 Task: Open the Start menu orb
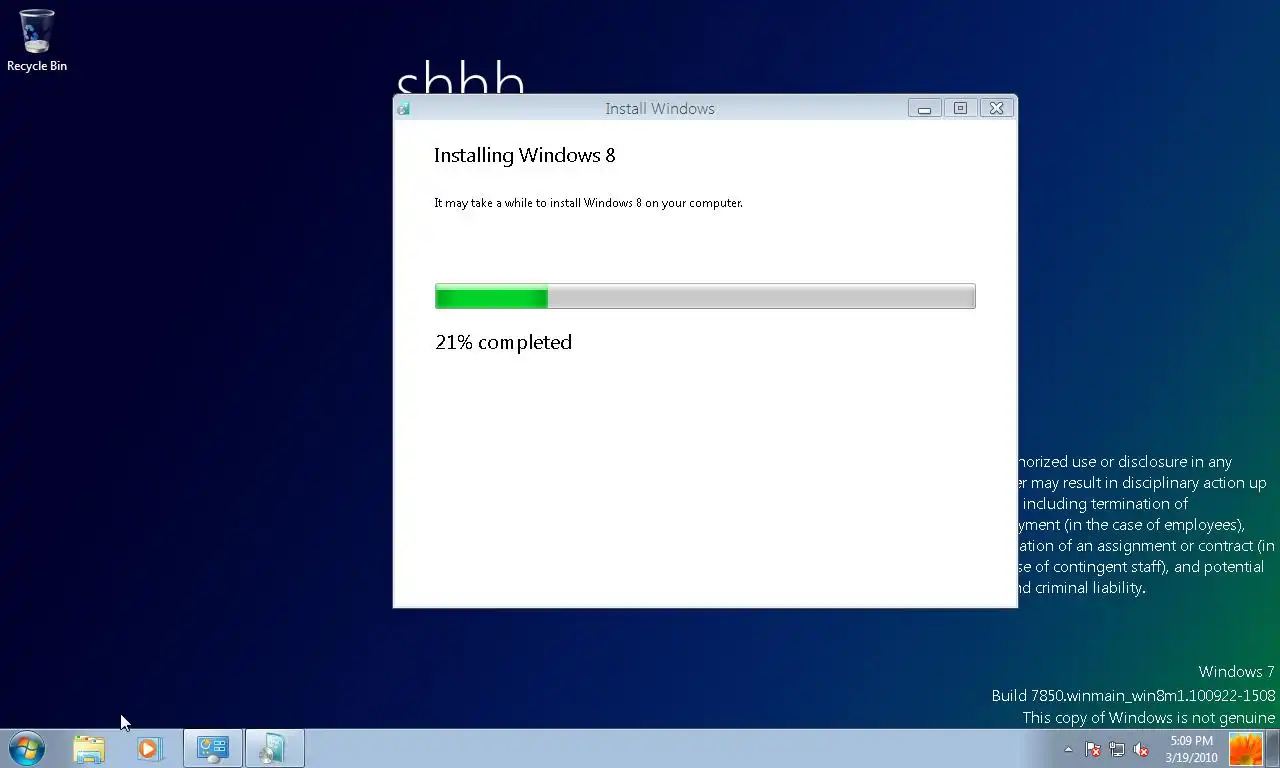pos(27,748)
